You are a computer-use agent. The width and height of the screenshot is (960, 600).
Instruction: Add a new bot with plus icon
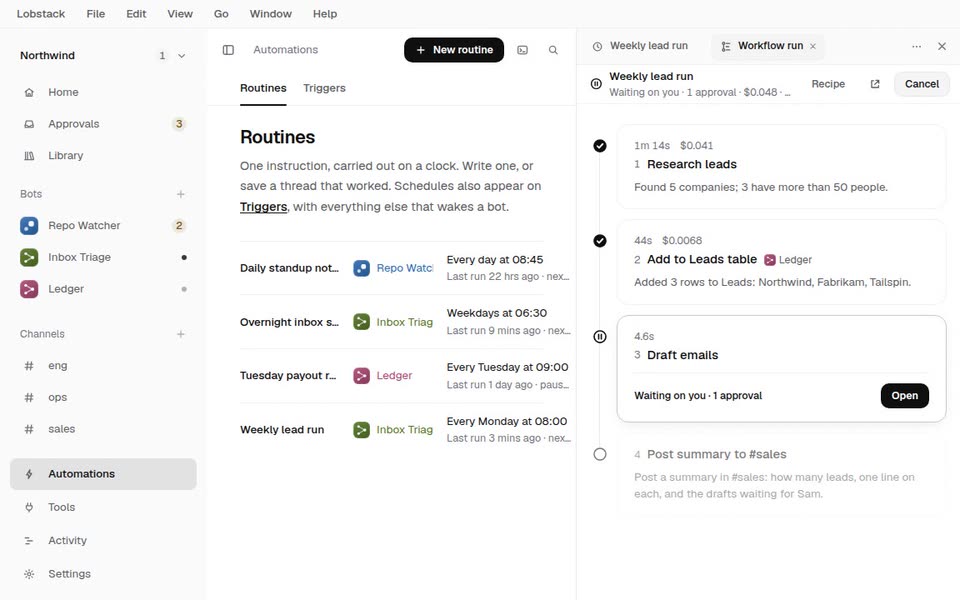181,194
